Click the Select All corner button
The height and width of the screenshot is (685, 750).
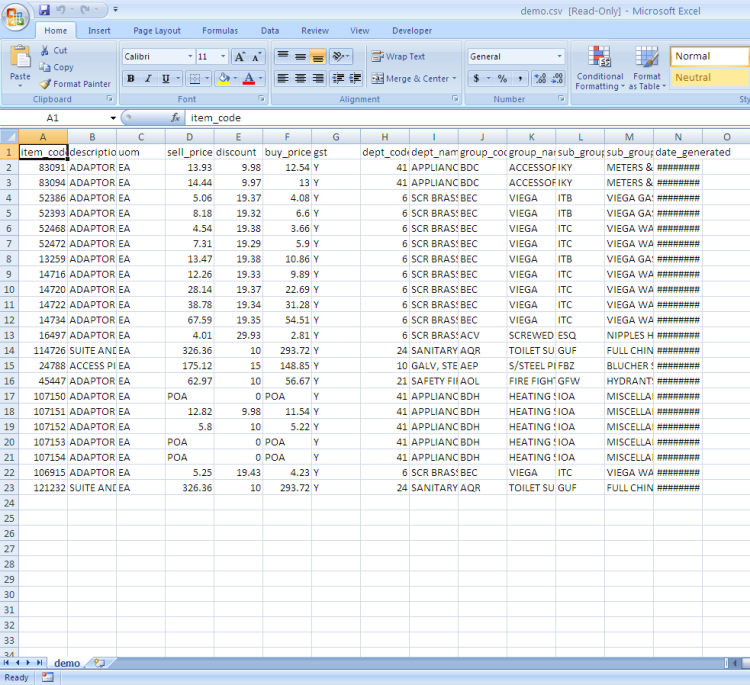pyautogui.click(x=9, y=137)
